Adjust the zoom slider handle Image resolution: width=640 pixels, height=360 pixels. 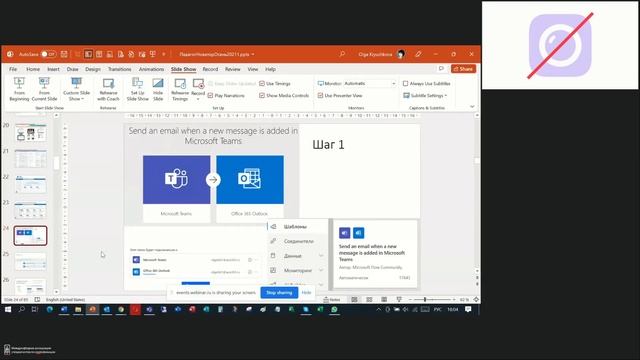coord(425,300)
